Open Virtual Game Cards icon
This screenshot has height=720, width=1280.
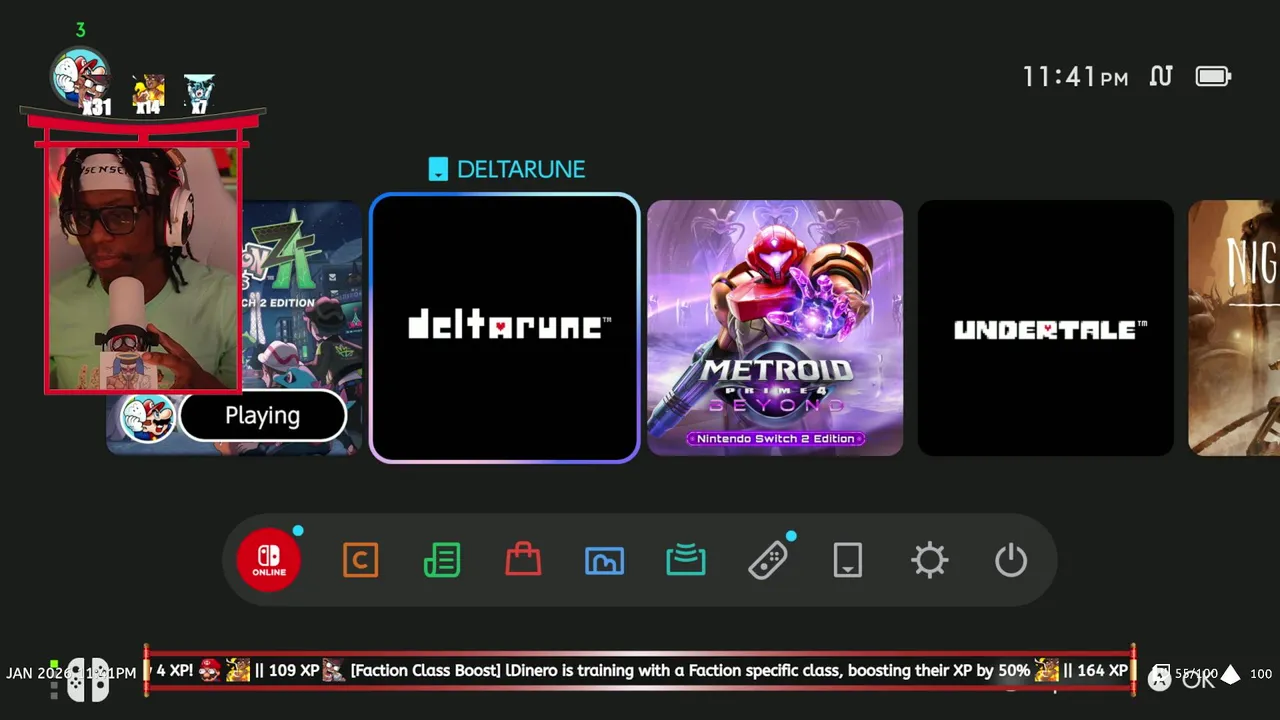click(848, 560)
